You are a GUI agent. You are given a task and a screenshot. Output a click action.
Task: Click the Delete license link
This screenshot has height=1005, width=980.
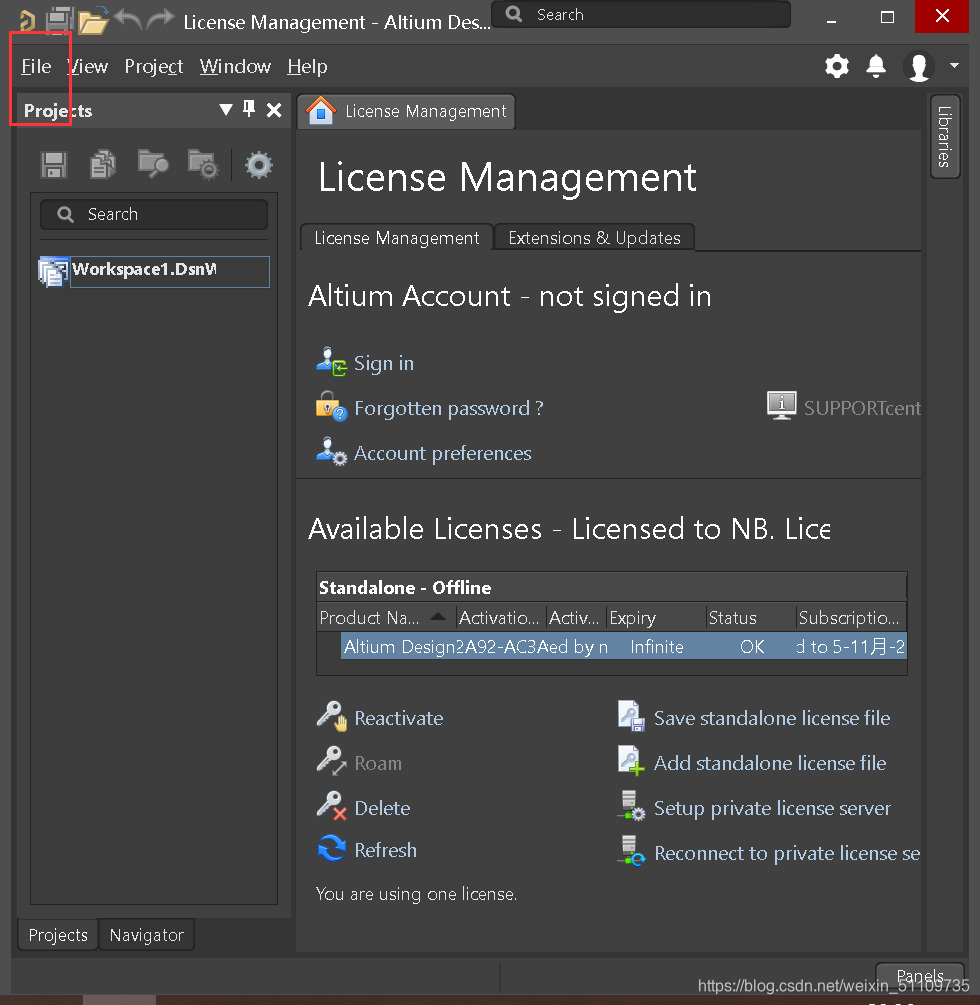pos(382,808)
